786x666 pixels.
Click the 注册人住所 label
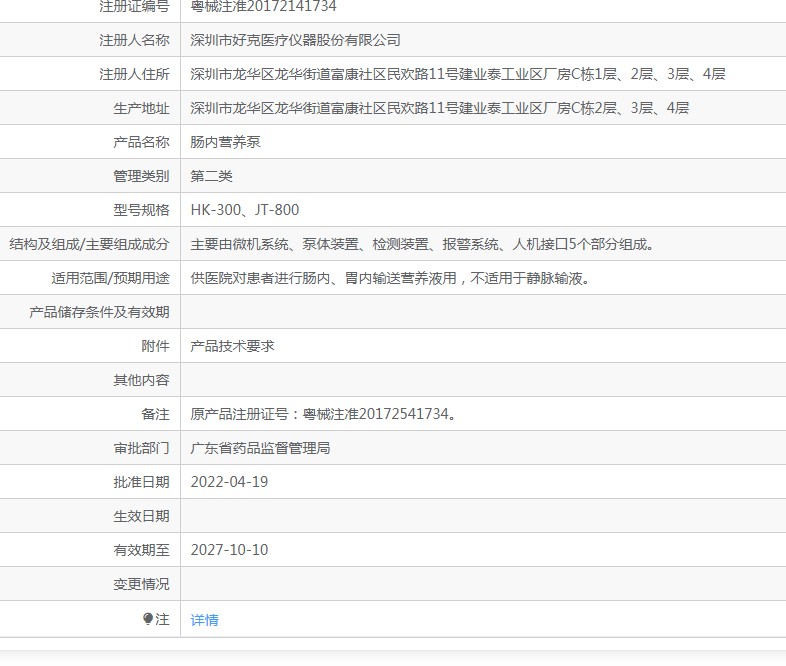click(x=134, y=74)
